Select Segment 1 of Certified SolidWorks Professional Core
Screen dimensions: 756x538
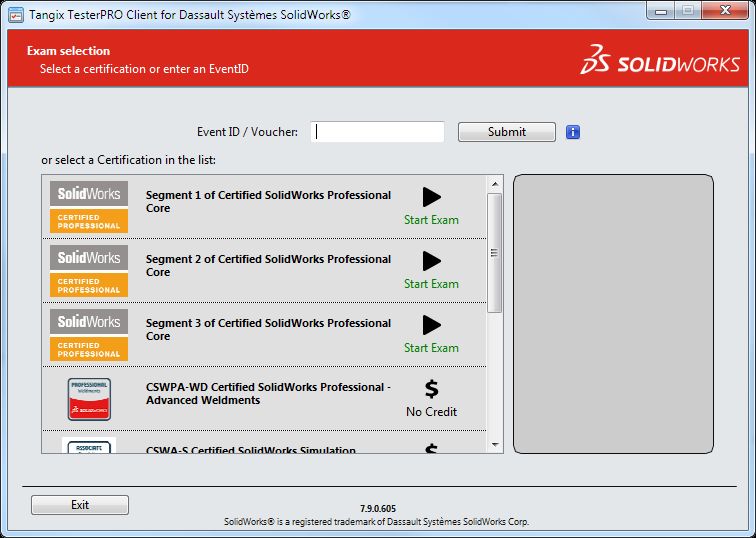(x=268, y=202)
